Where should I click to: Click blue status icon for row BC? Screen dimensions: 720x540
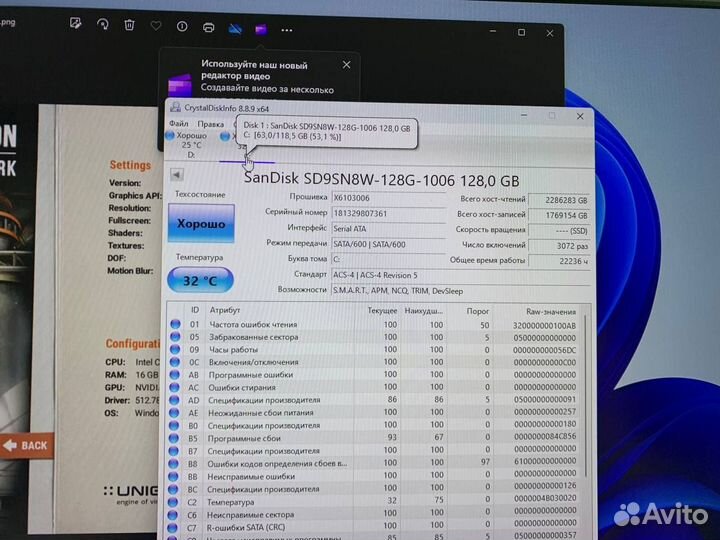pos(174,489)
